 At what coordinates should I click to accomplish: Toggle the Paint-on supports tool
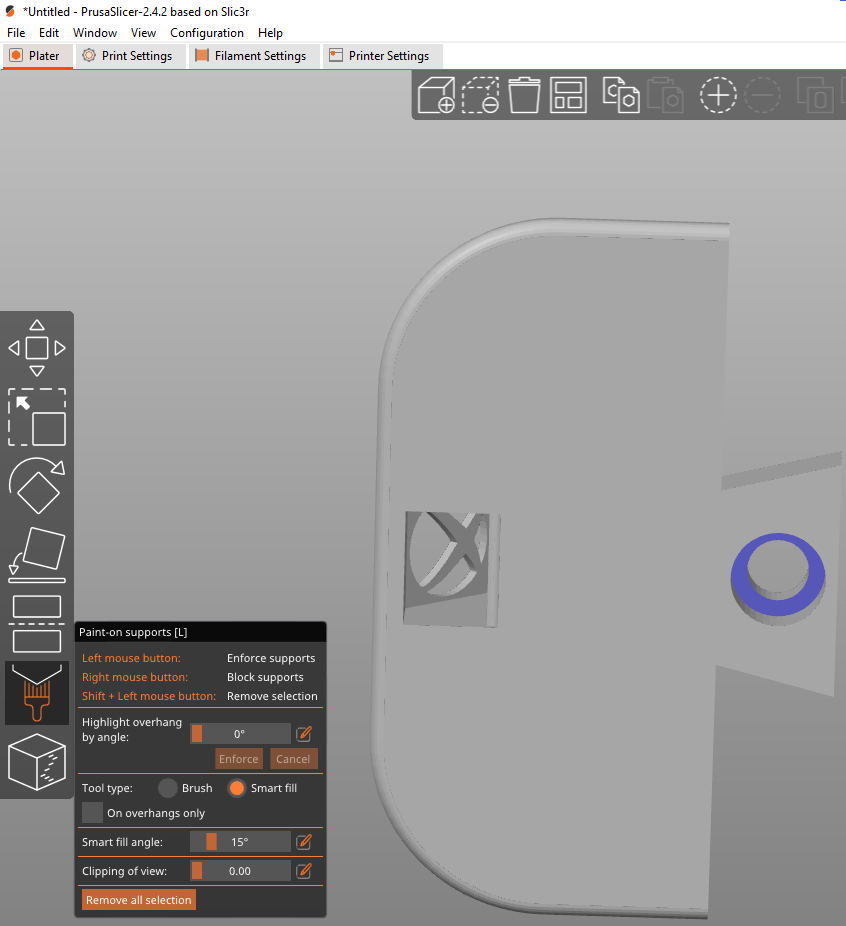(37, 693)
